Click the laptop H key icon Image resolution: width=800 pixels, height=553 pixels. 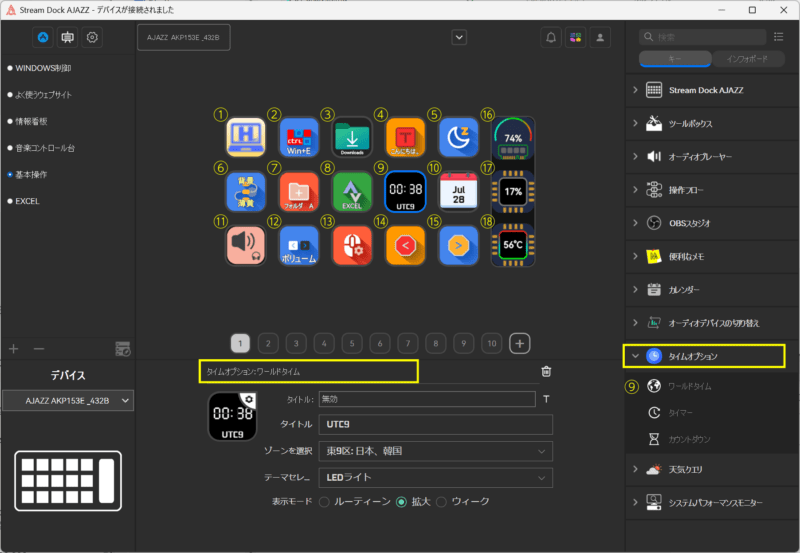click(246, 138)
